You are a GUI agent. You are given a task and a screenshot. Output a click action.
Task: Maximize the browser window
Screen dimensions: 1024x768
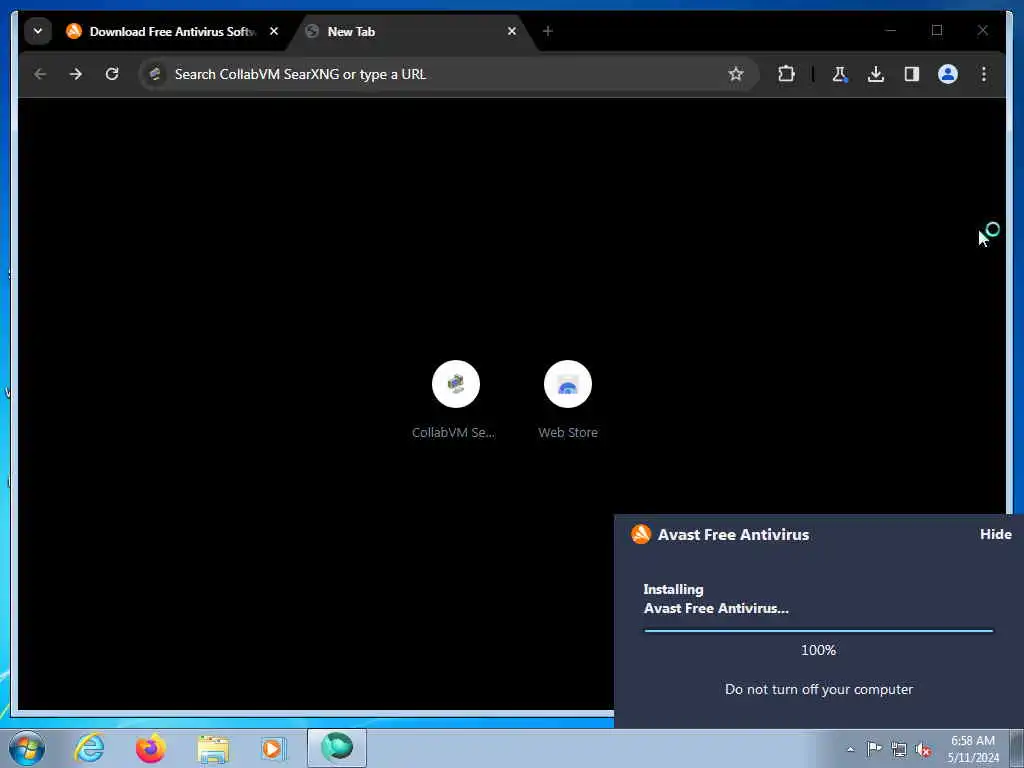point(936,30)
